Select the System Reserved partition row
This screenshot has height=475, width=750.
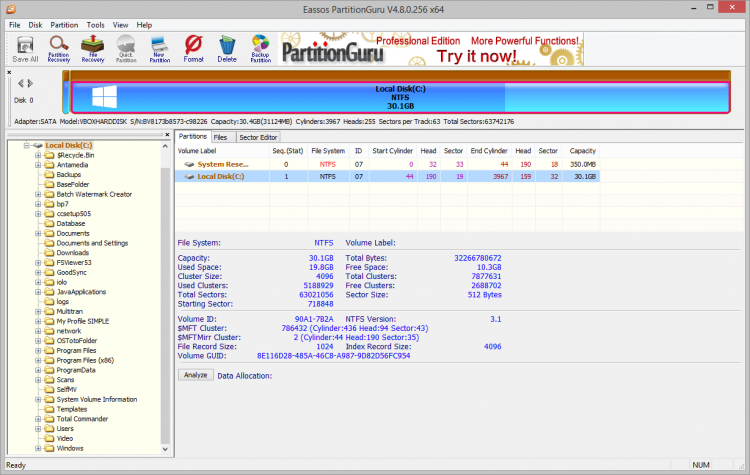(x=387, y=164)
